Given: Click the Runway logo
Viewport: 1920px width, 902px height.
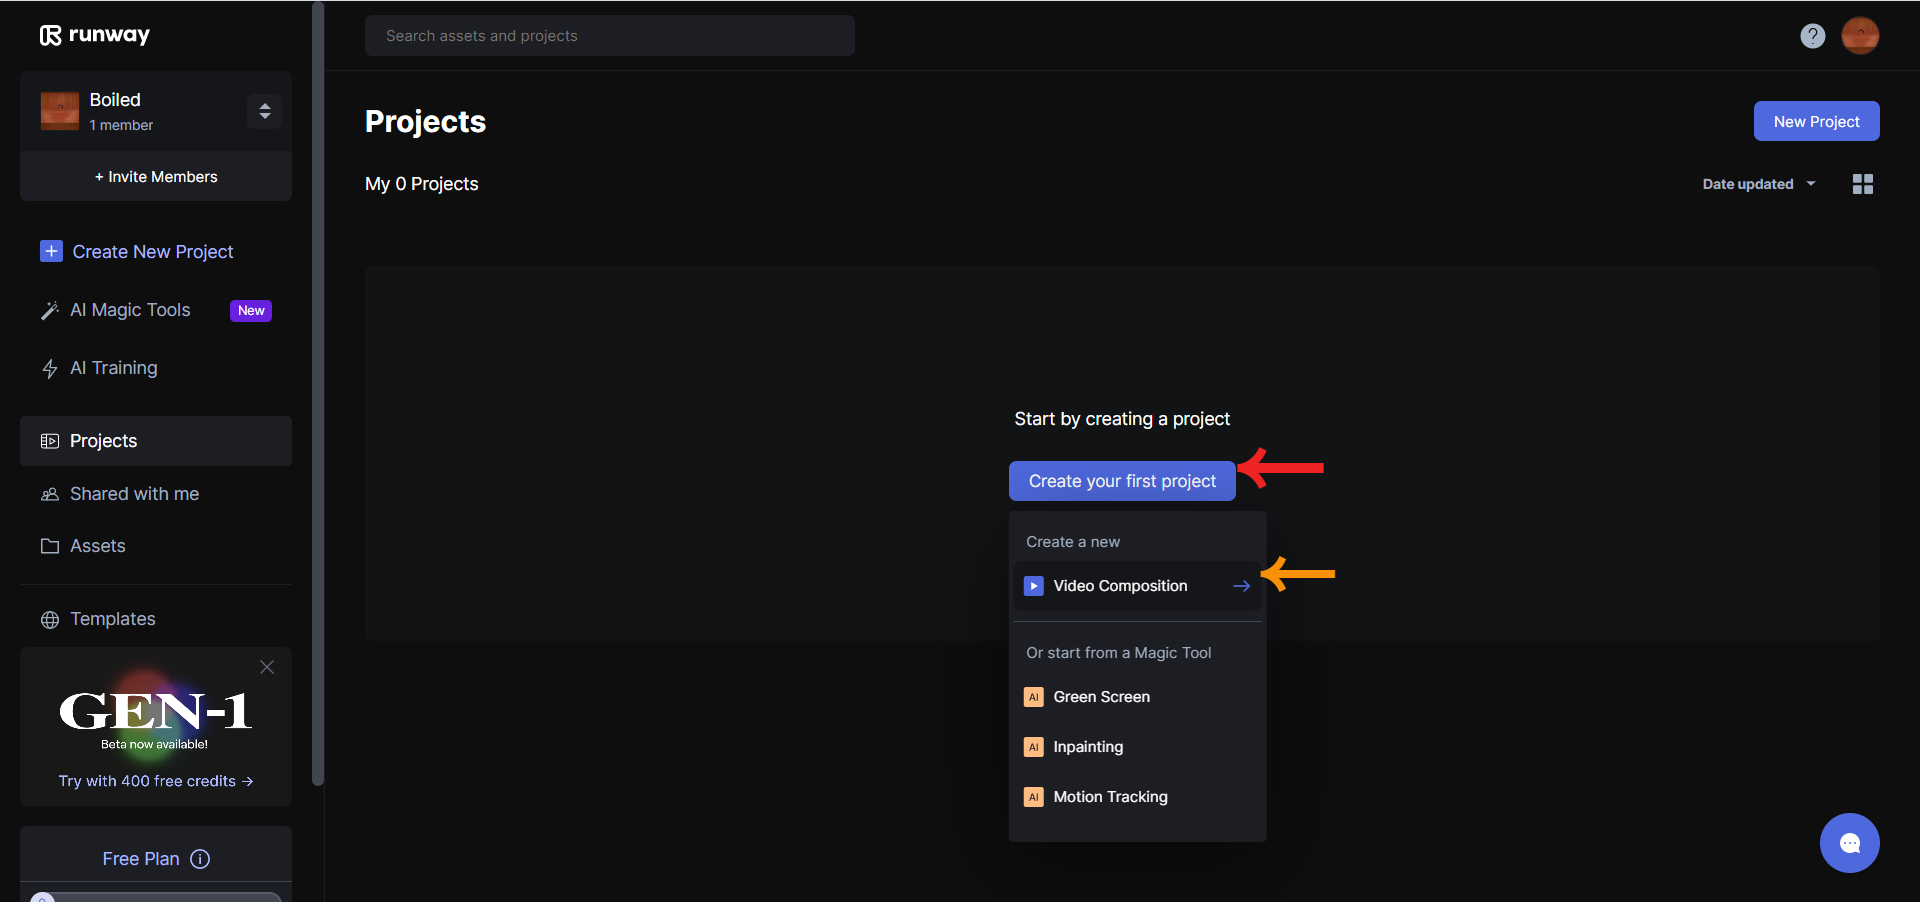Looking at the screenshot, I should point(95,35).
